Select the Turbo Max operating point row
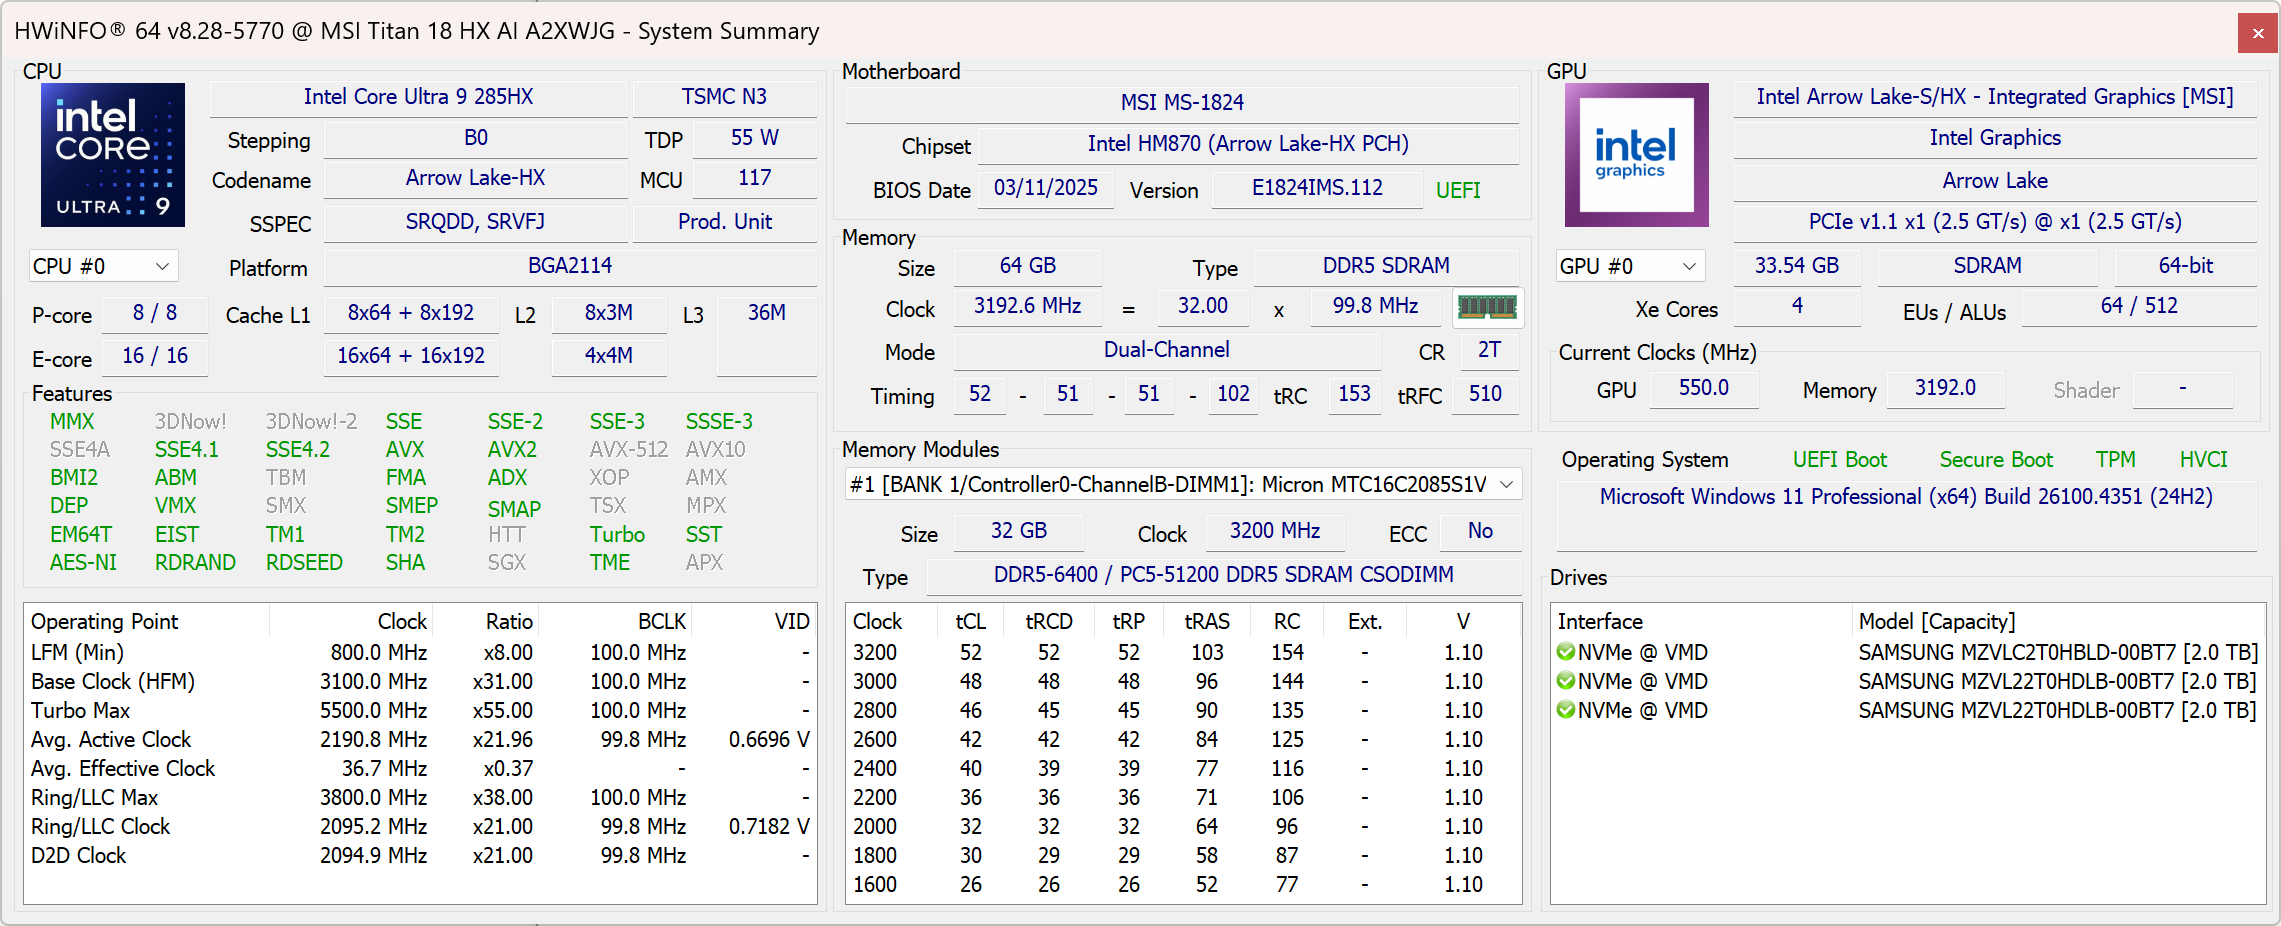The height and width of the screenshot is (926, 2281). point(420,711)
